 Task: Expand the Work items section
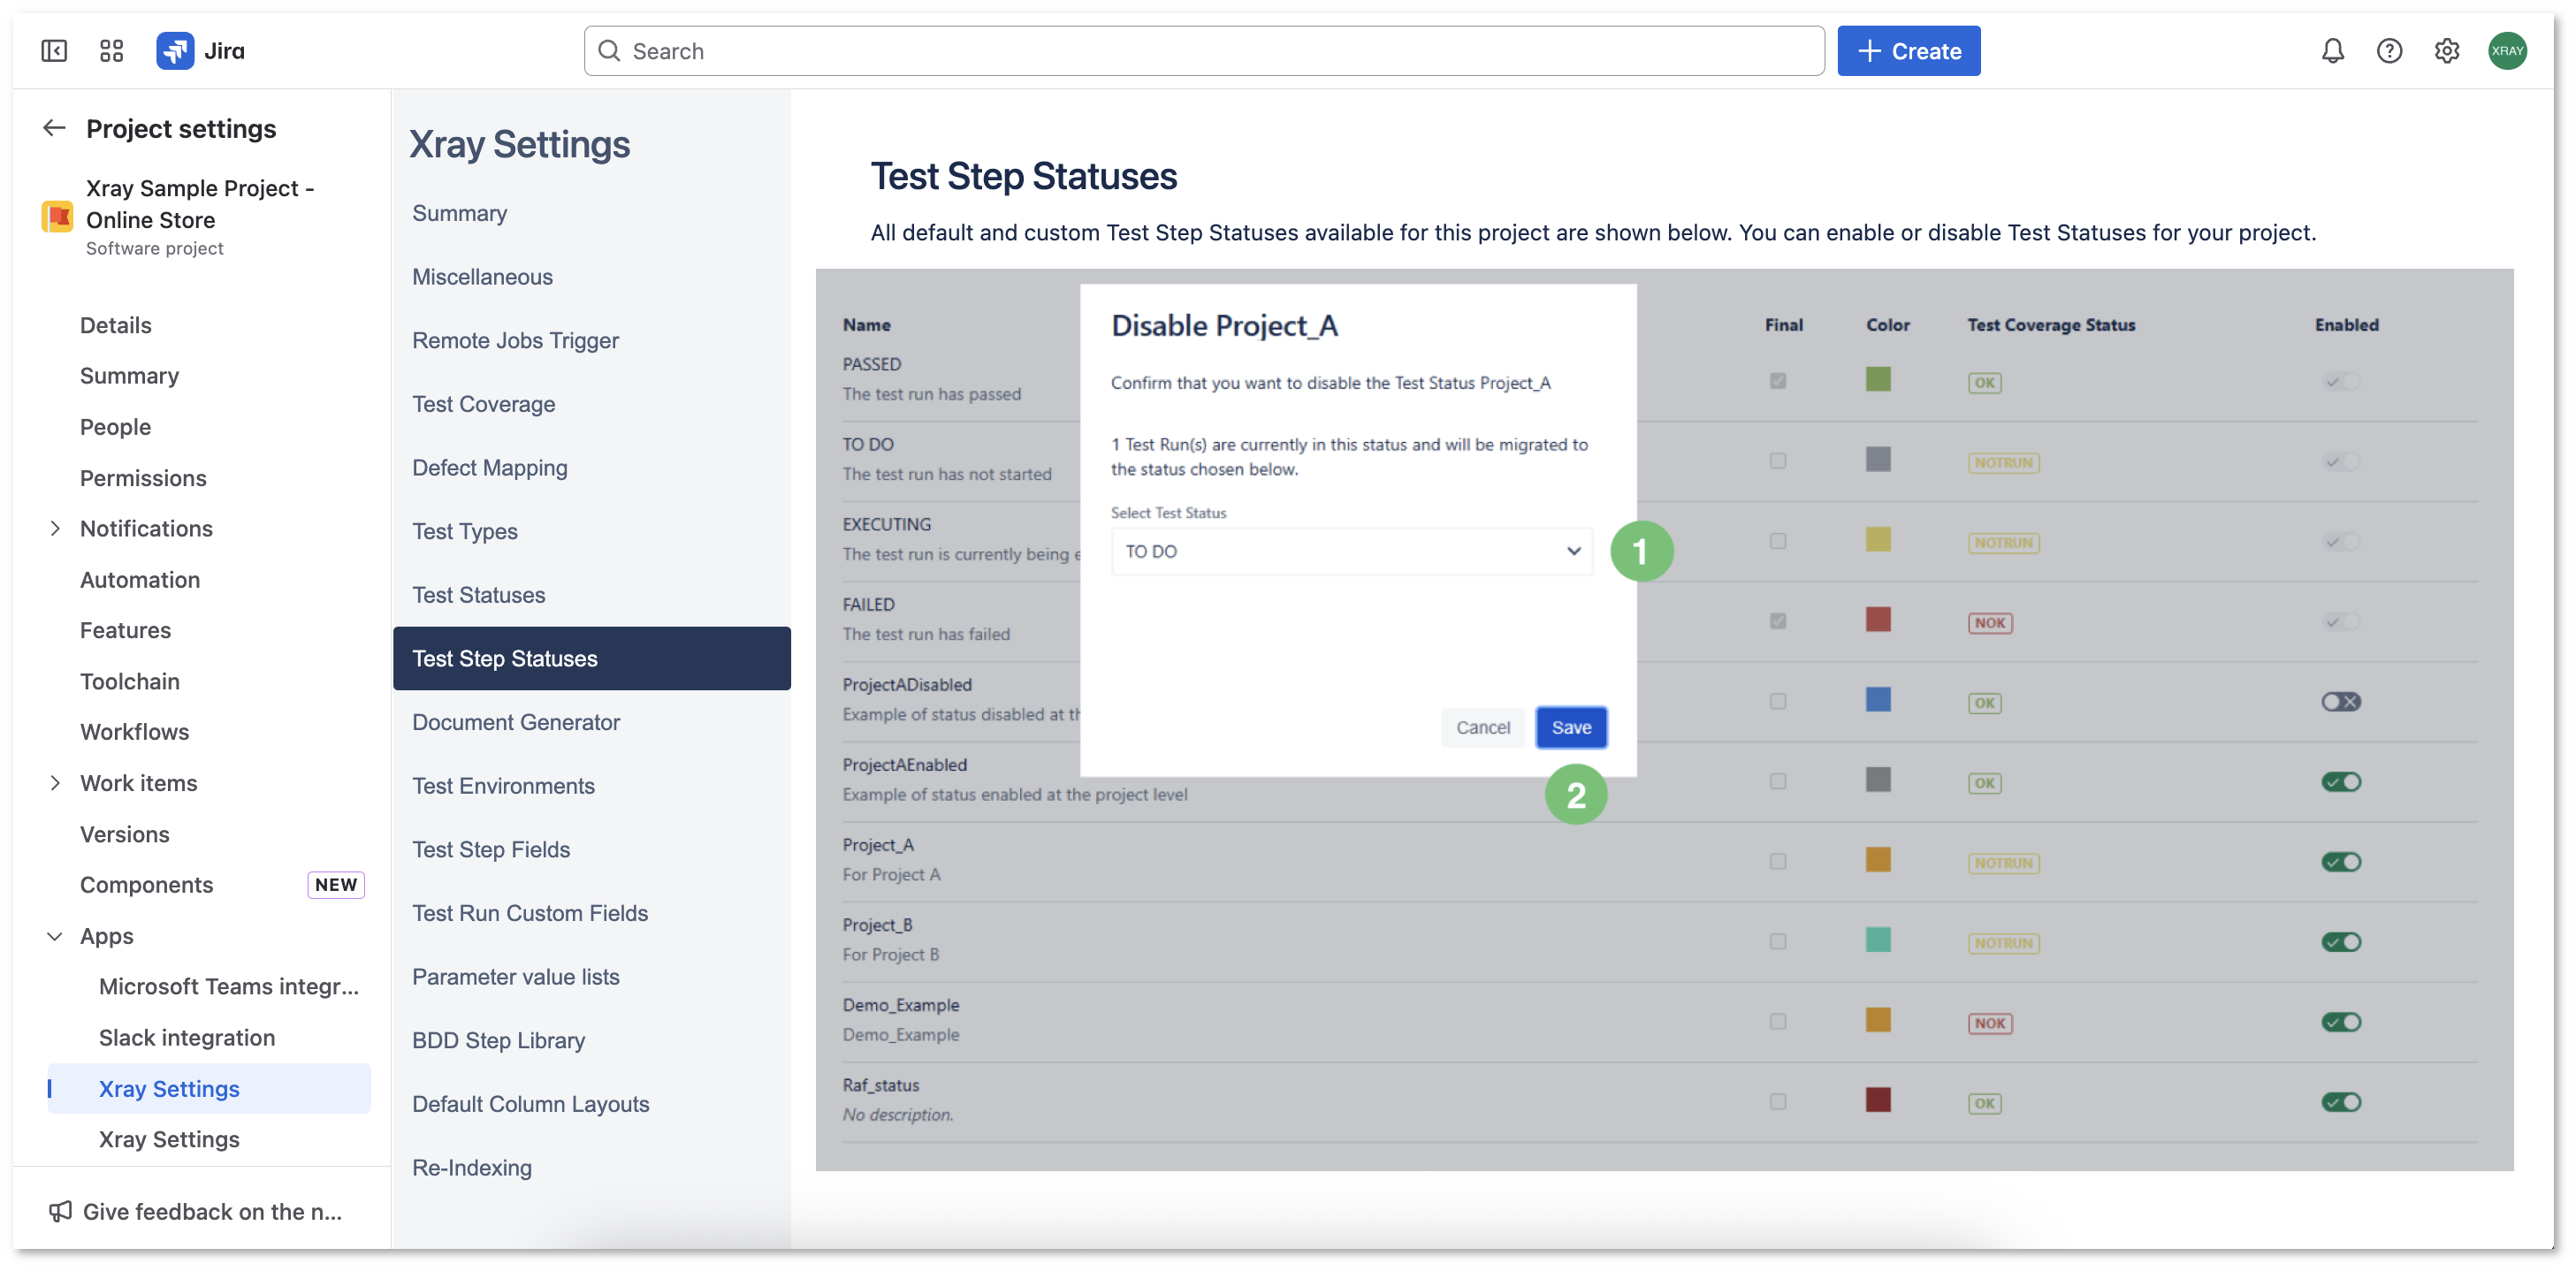point(54,783)
